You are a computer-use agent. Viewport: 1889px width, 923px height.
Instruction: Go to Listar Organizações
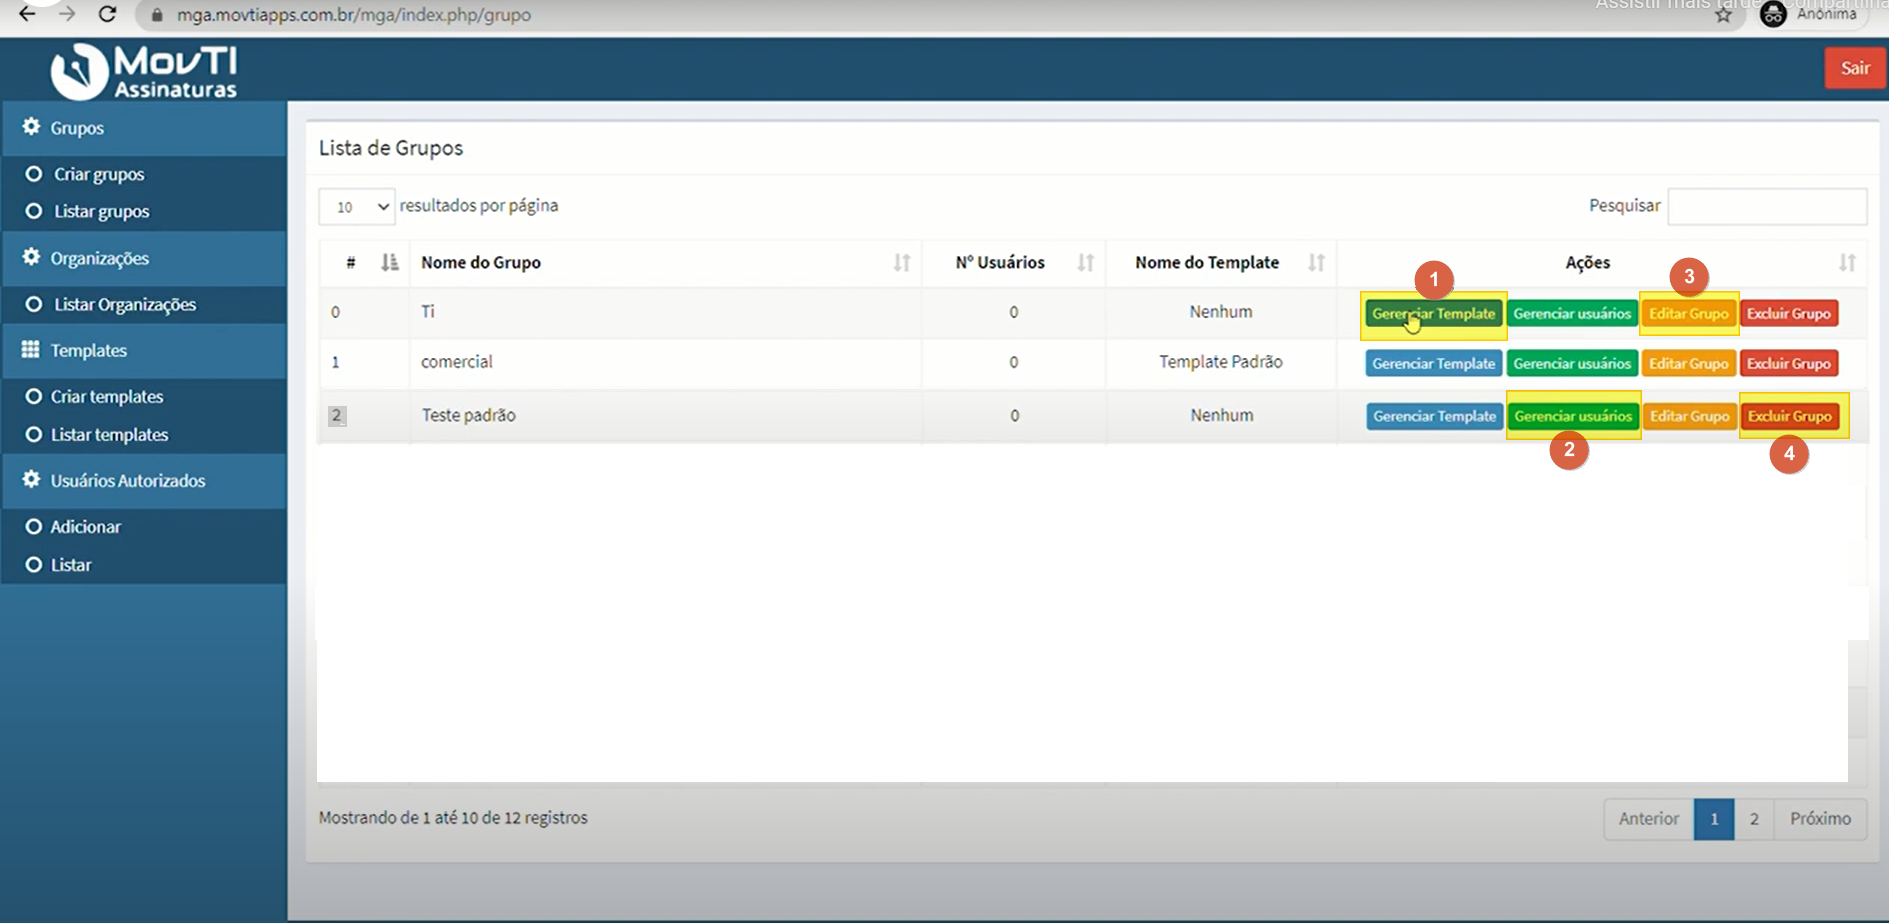tap(125, 304)
